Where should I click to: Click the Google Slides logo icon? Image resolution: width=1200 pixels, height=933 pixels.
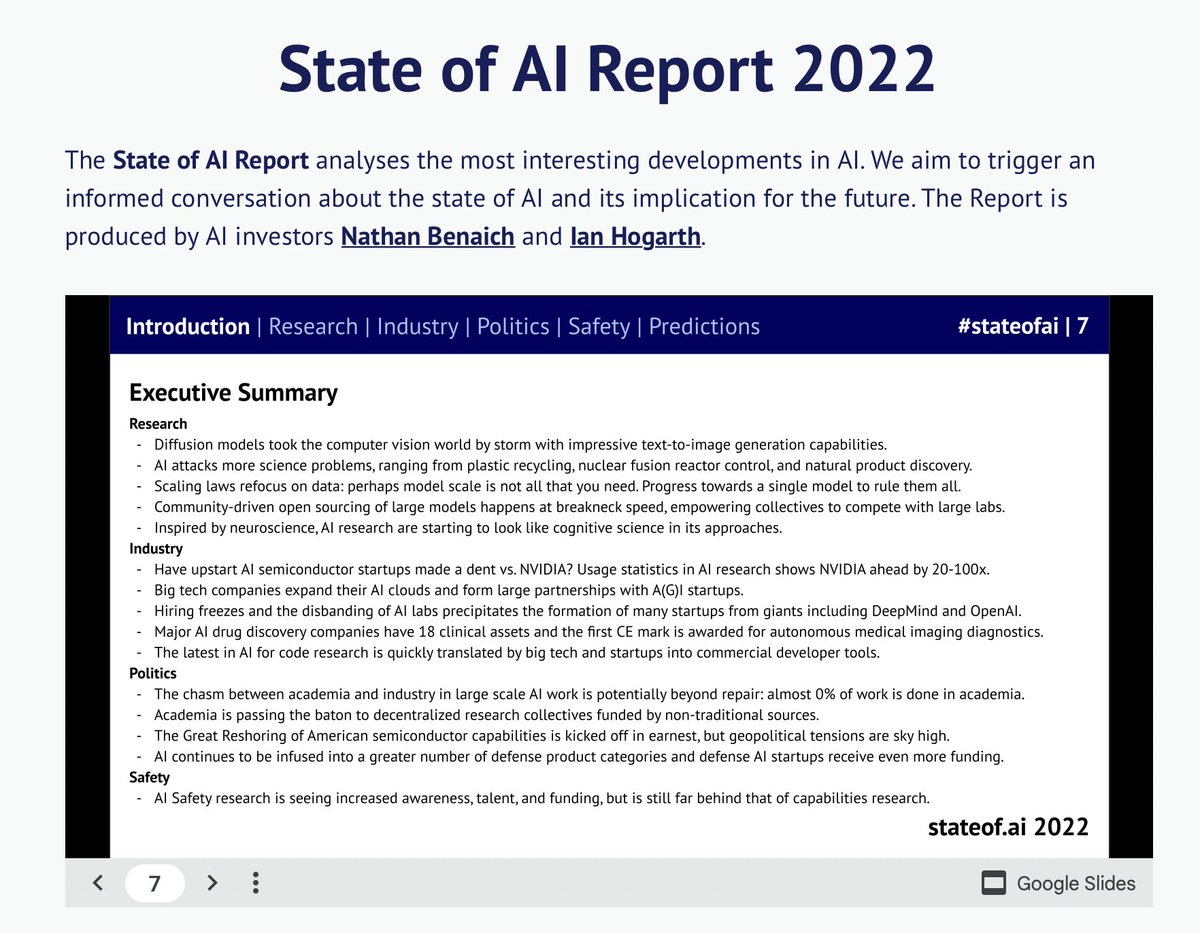point(993,883)
